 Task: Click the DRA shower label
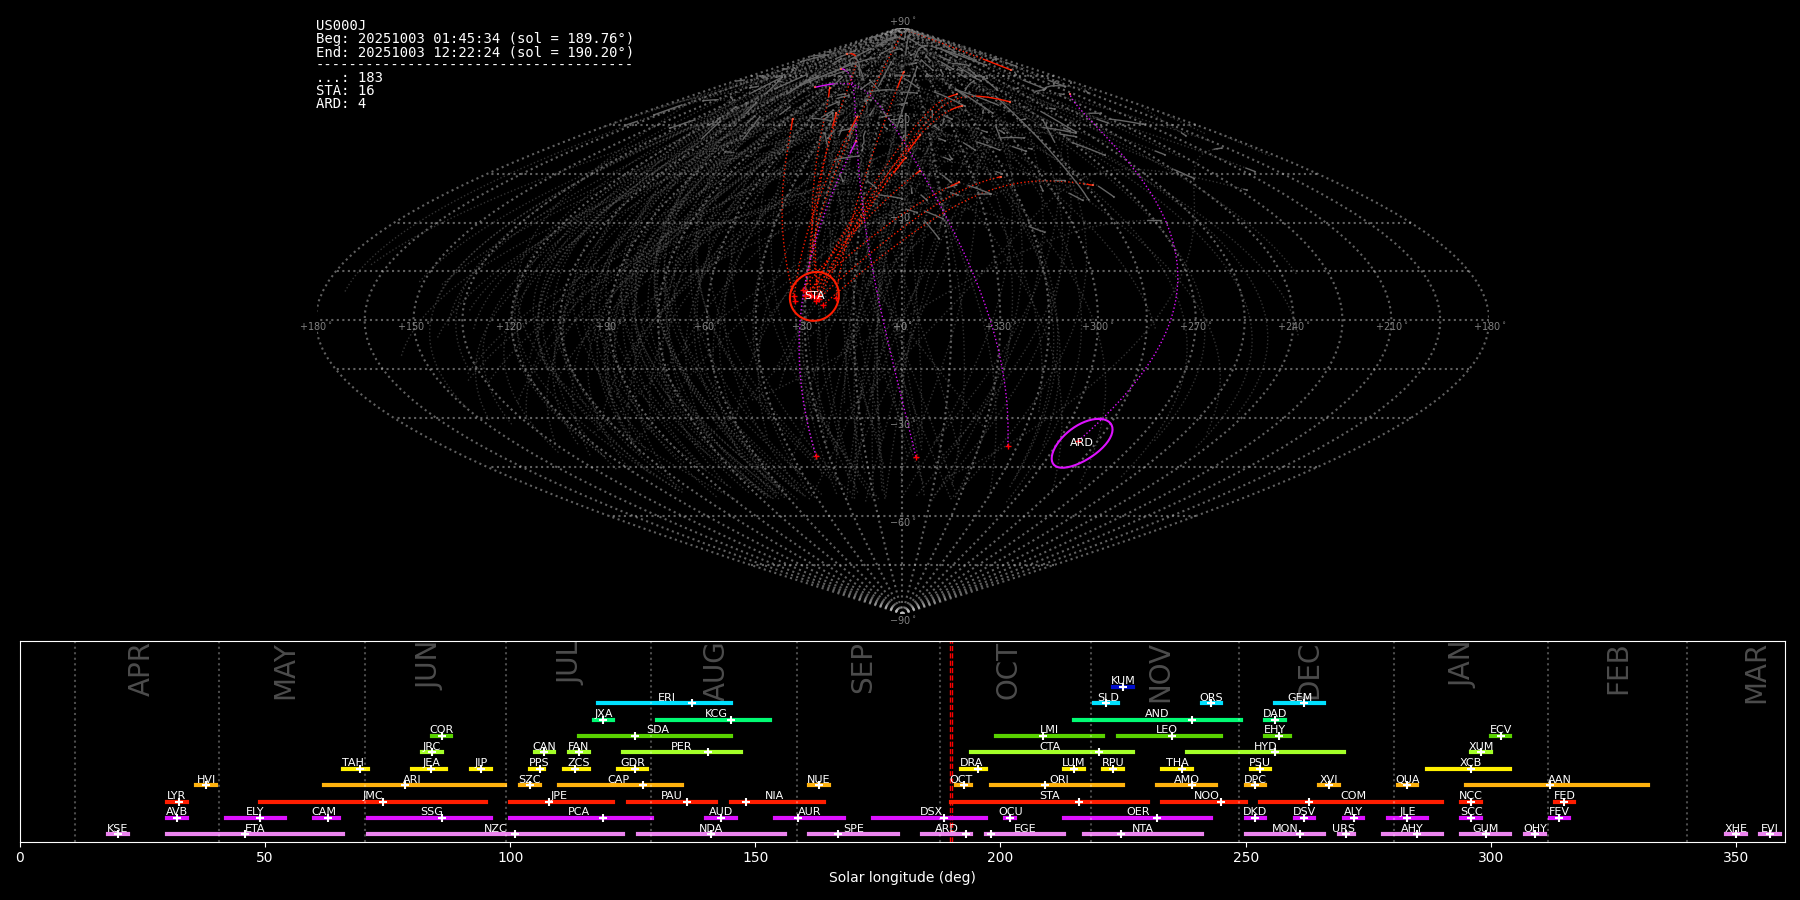tap(971, 763)
